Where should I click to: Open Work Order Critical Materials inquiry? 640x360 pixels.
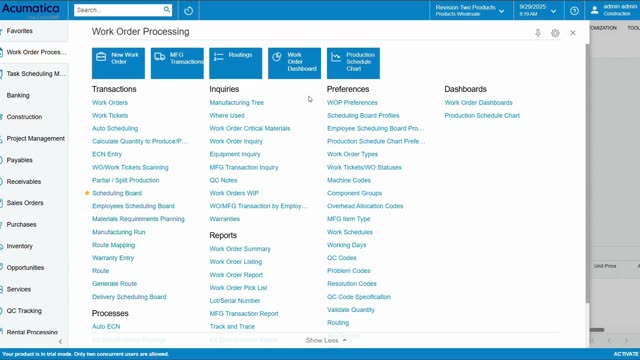(x=250, y=129)
